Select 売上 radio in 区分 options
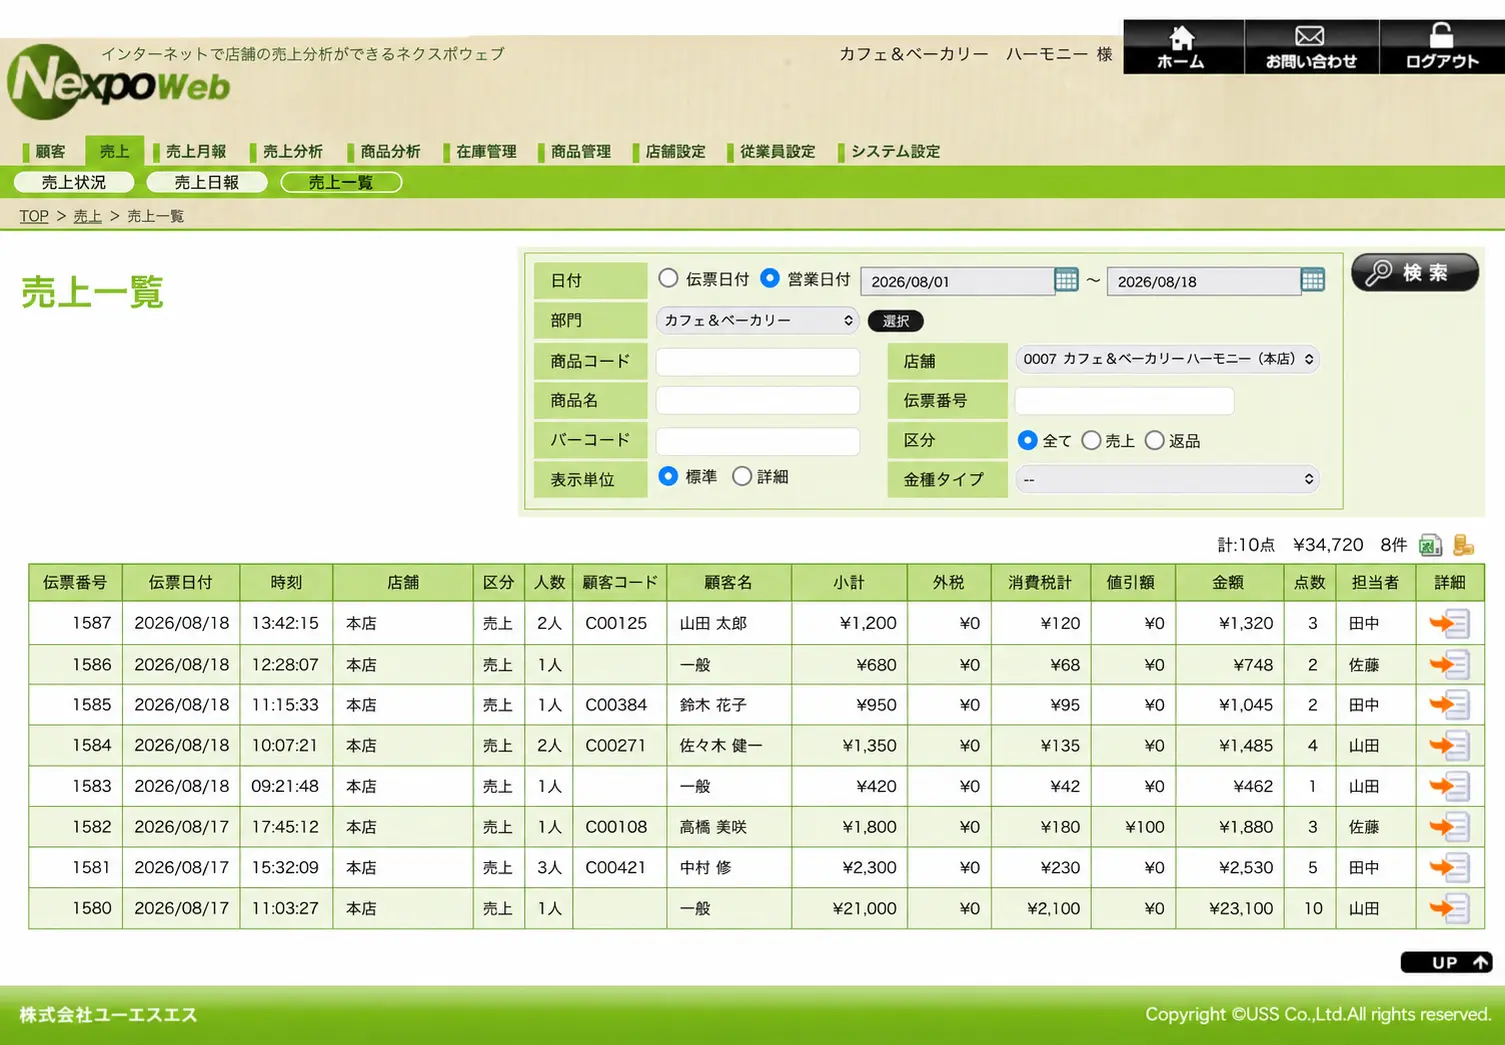 click(1091, 440)
